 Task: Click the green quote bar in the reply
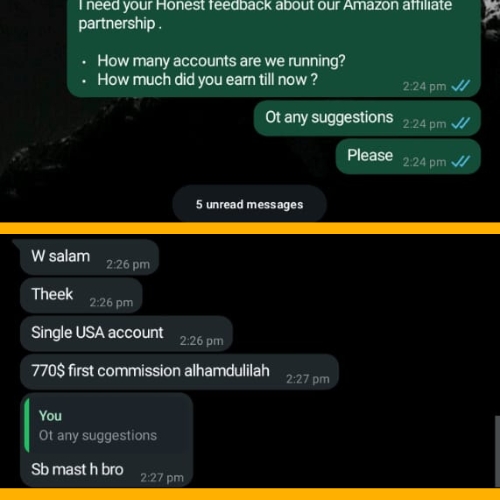point(27,425)
